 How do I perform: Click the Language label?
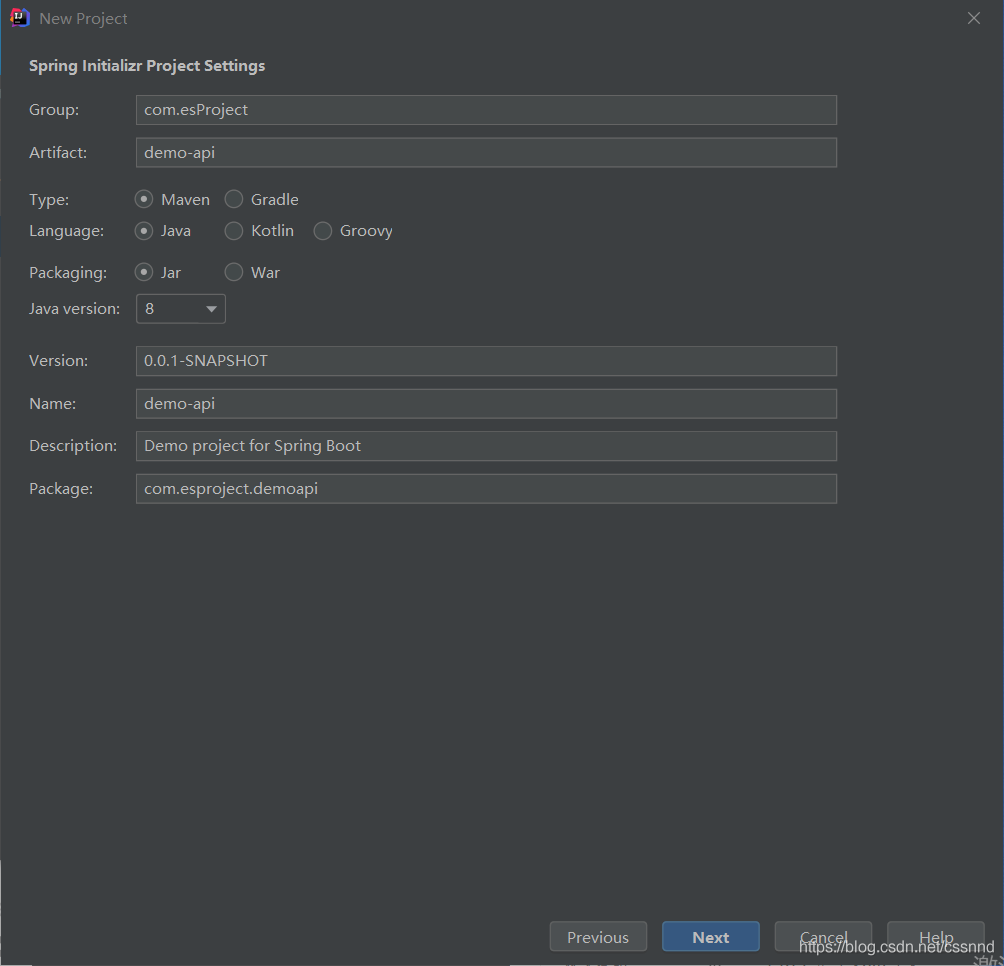pyautogui.click(x=67, y=231)
